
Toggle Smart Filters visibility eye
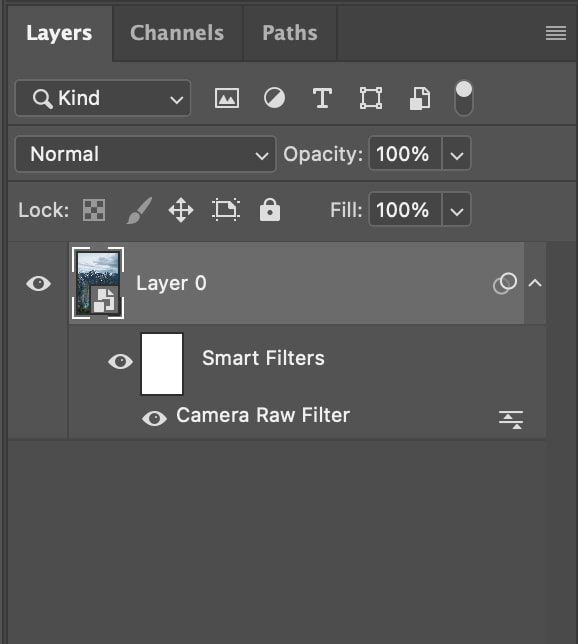[120, 361]
